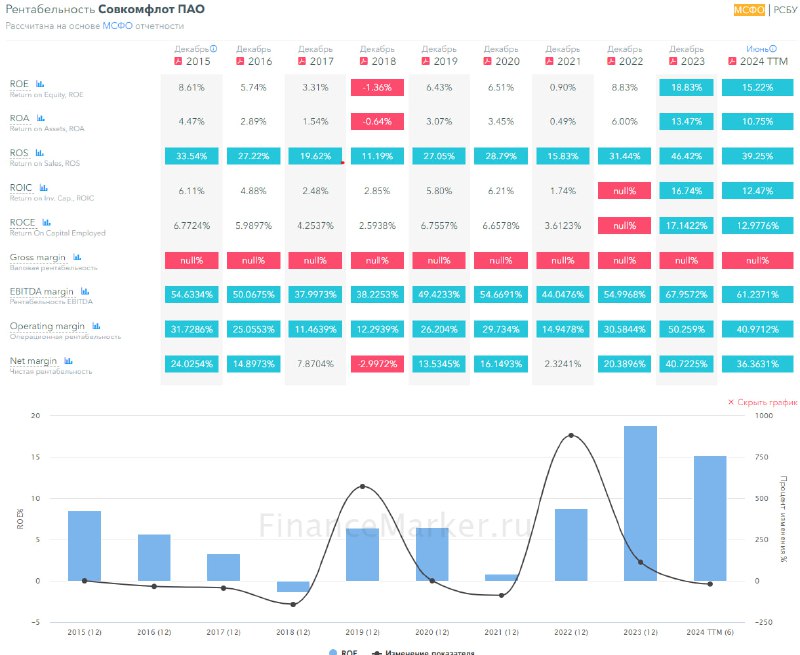Image resolution: width=800 pixels, height=655 pixels.
Task: Open the 2020 PDF report icon
Action: pos(488,61)
